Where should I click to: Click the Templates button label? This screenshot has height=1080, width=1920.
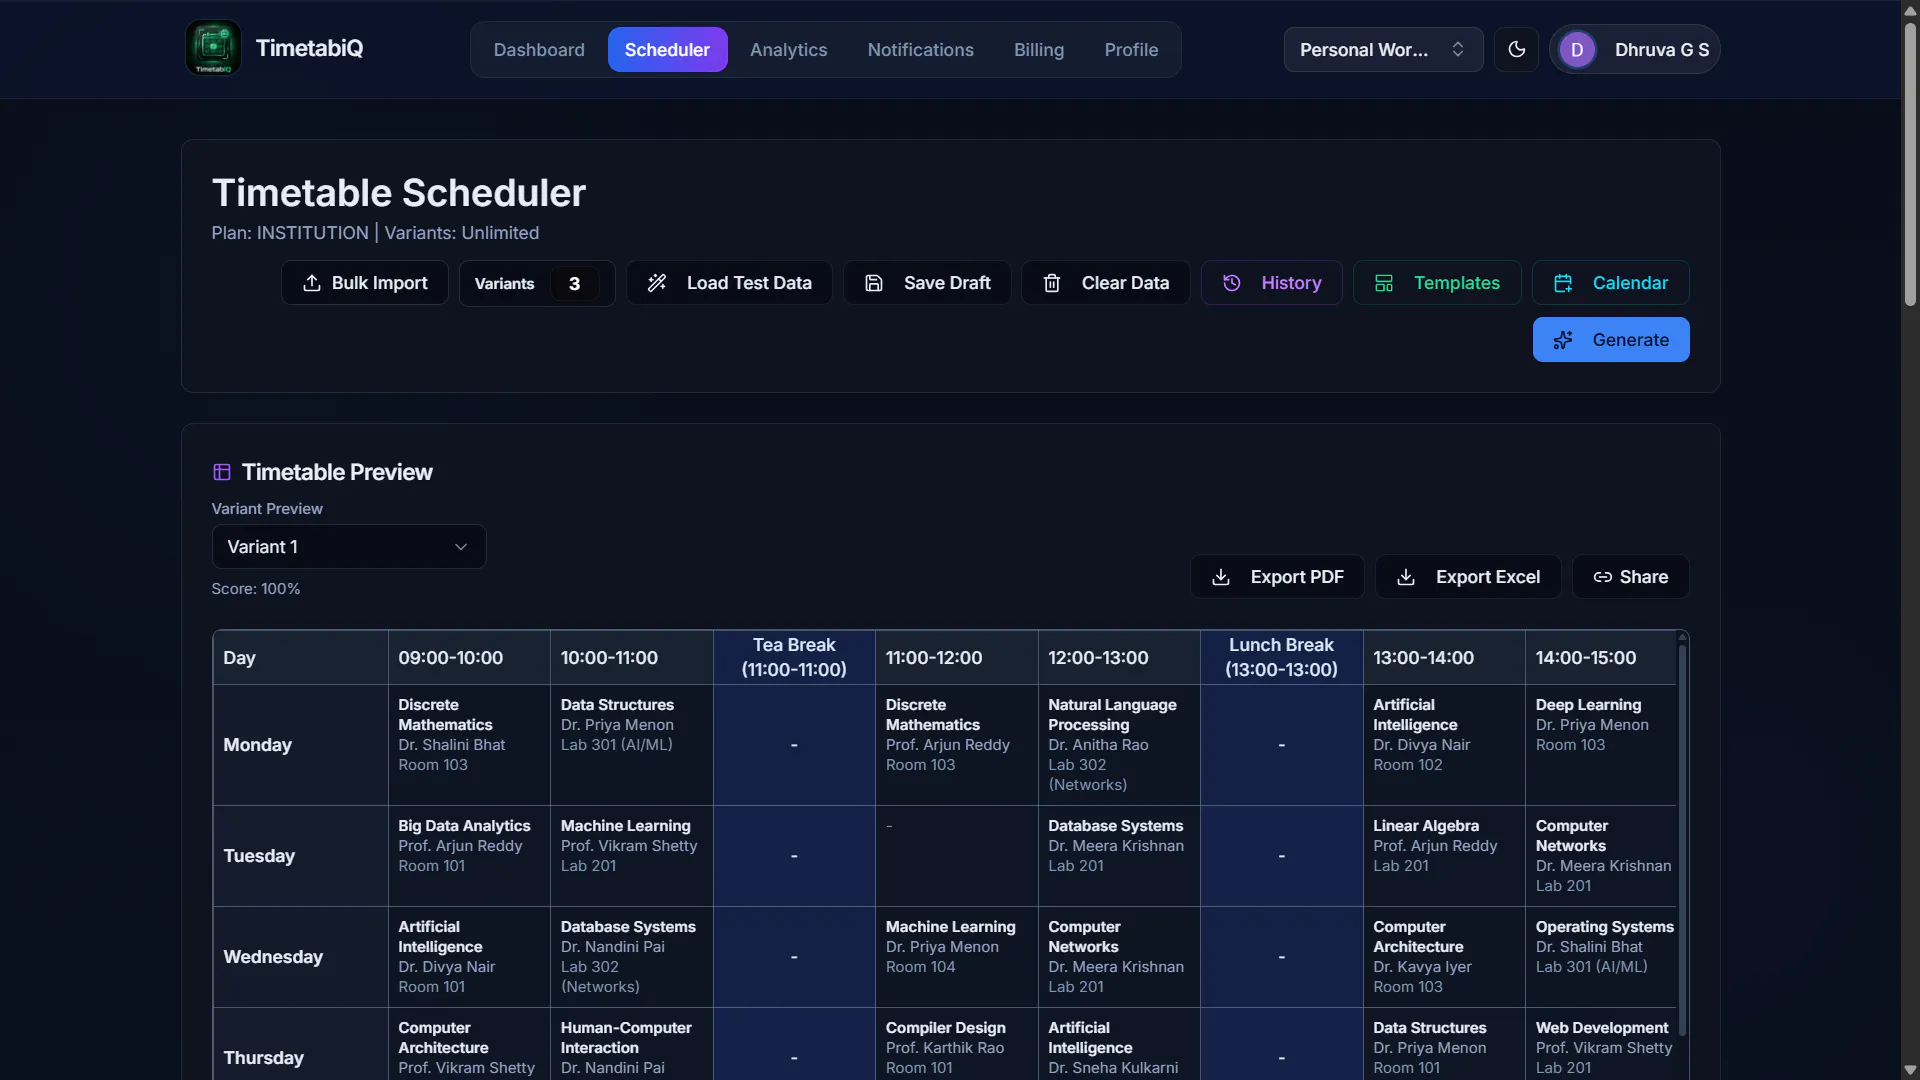(1456, 283)
